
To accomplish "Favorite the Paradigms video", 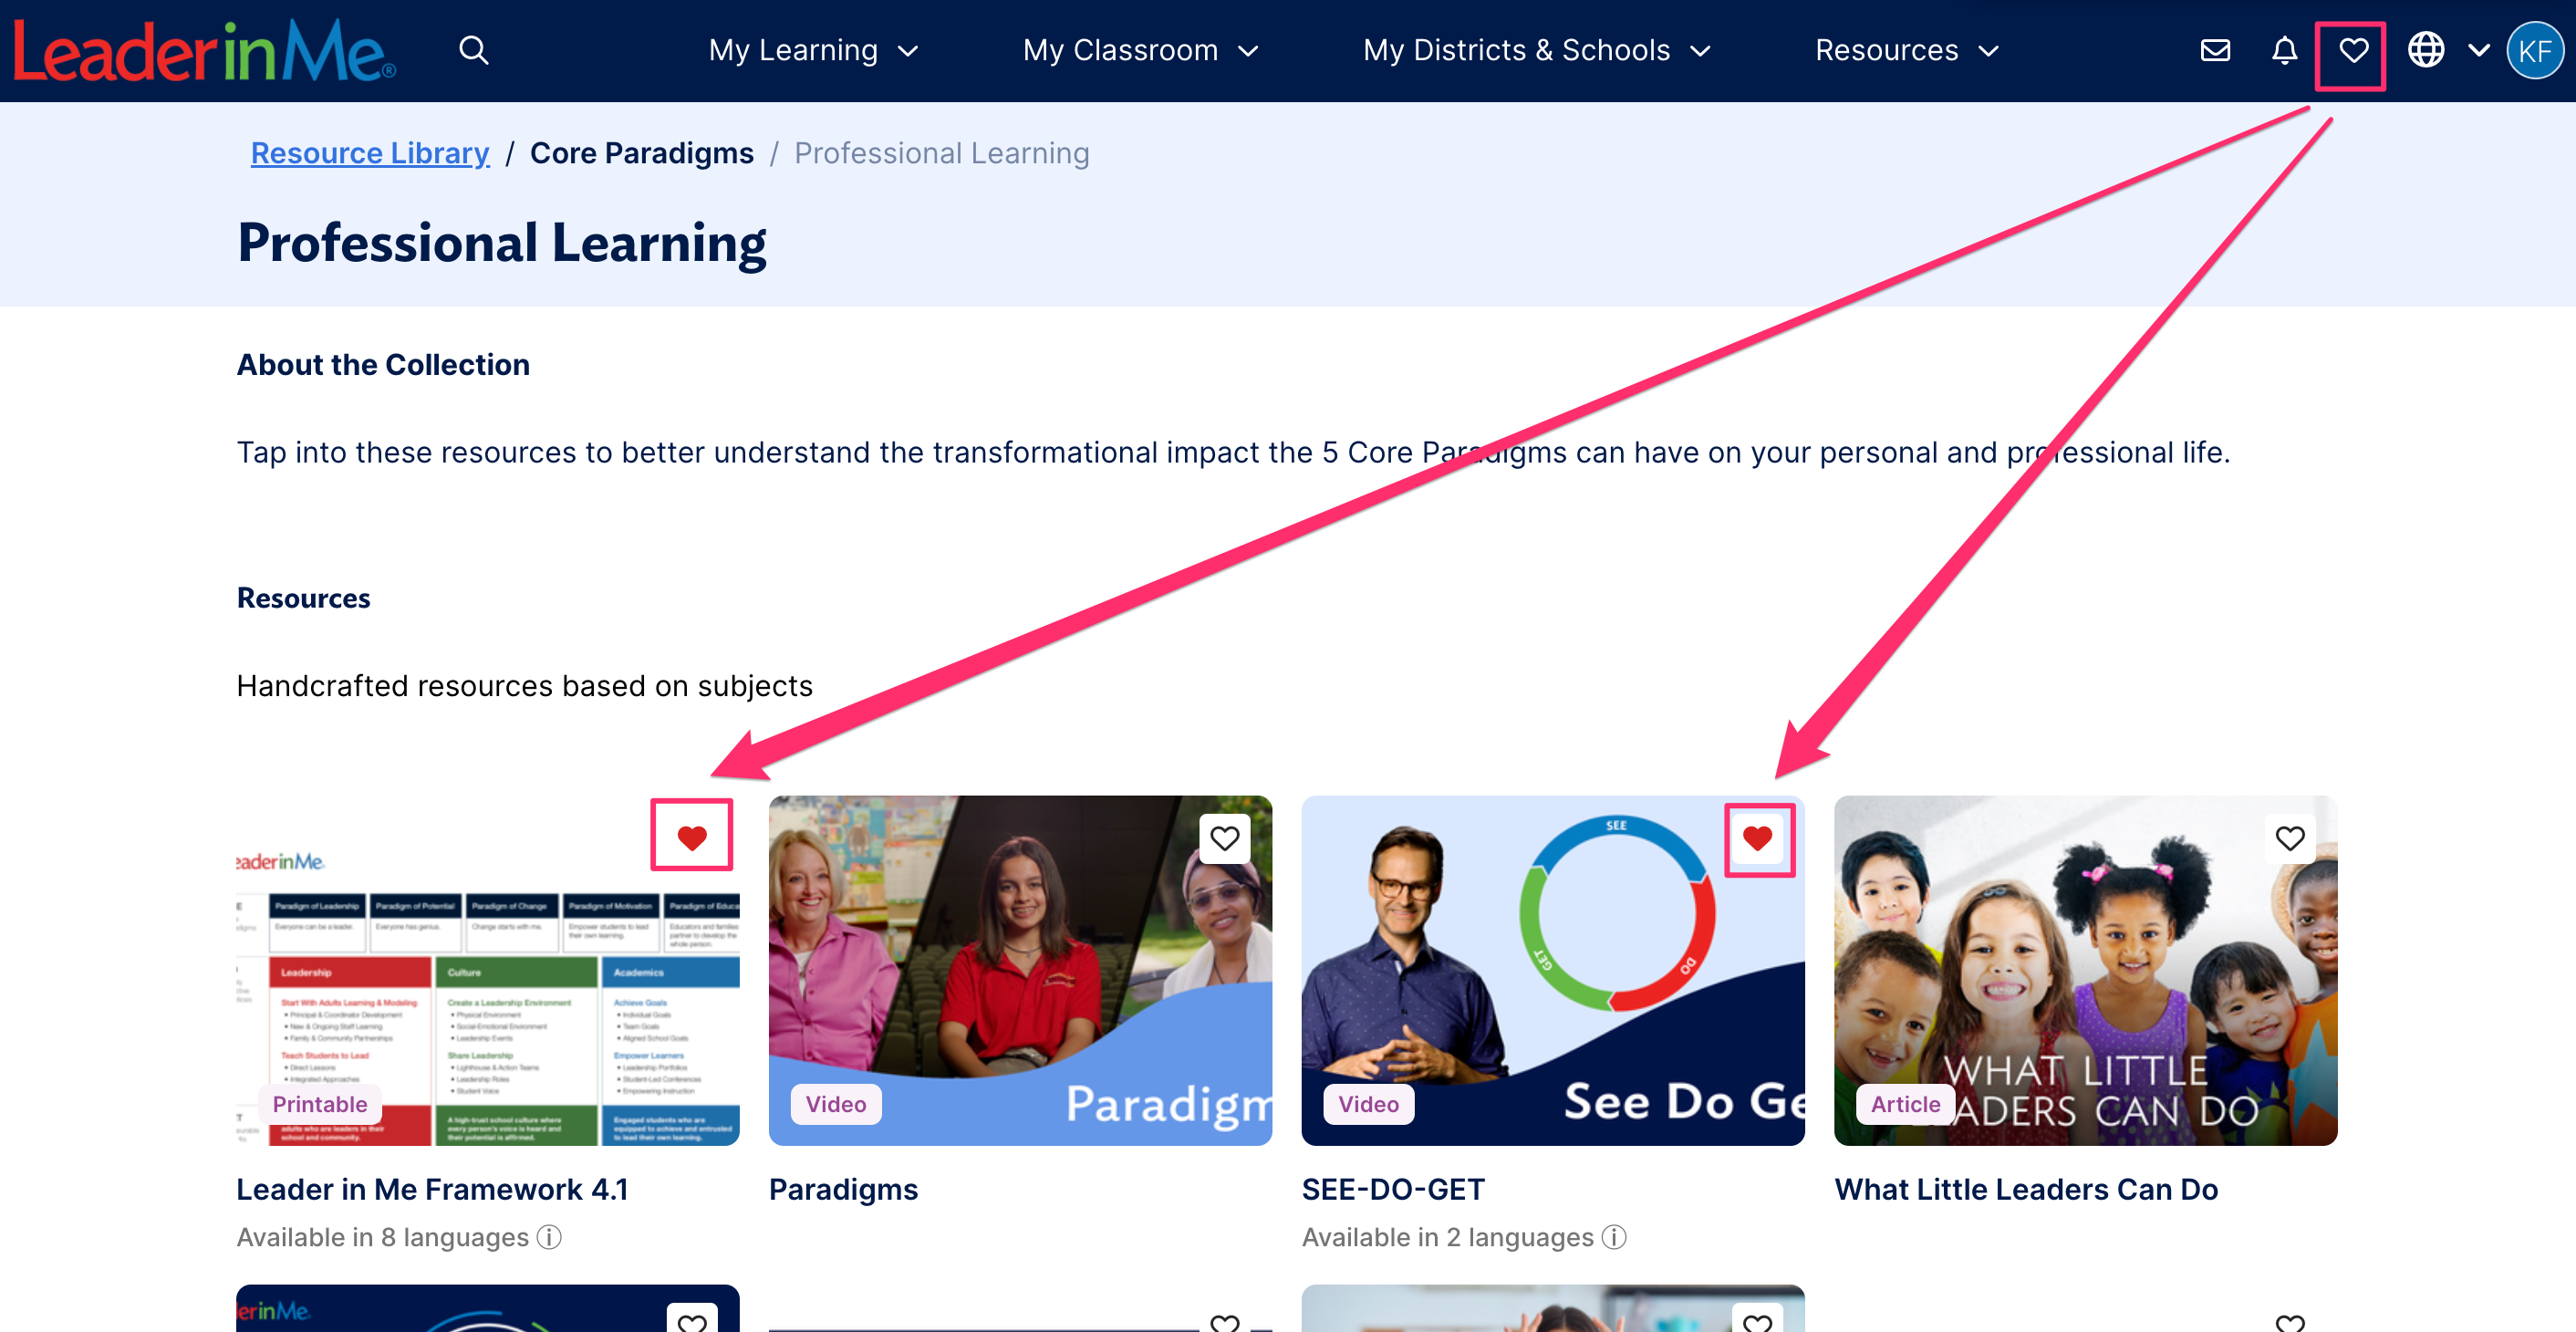I will click(x=1224, y=838).
